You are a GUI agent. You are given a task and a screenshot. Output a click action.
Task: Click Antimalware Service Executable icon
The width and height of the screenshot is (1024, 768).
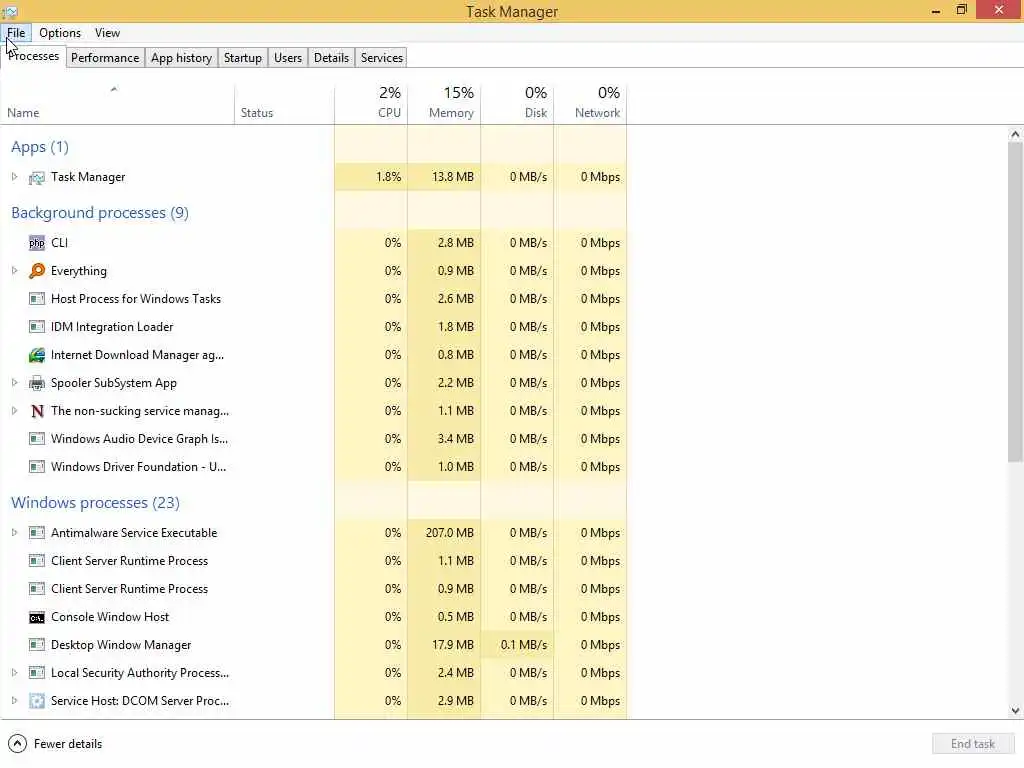[x=37, y=533]
